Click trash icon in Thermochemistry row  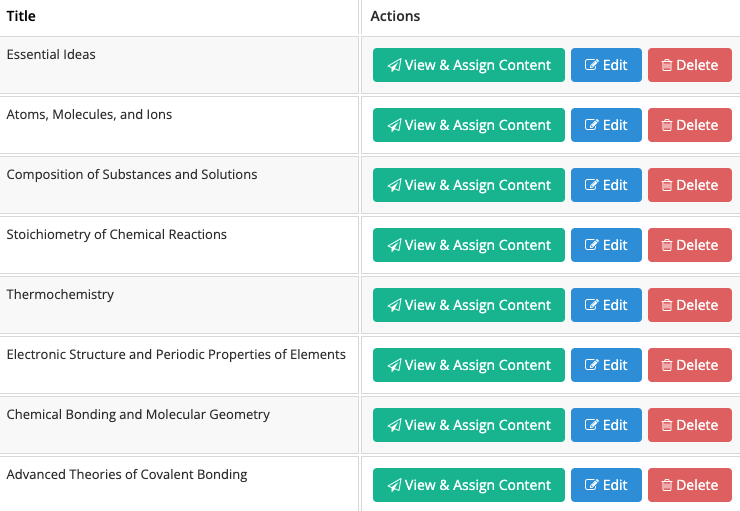tap(666, 305)
